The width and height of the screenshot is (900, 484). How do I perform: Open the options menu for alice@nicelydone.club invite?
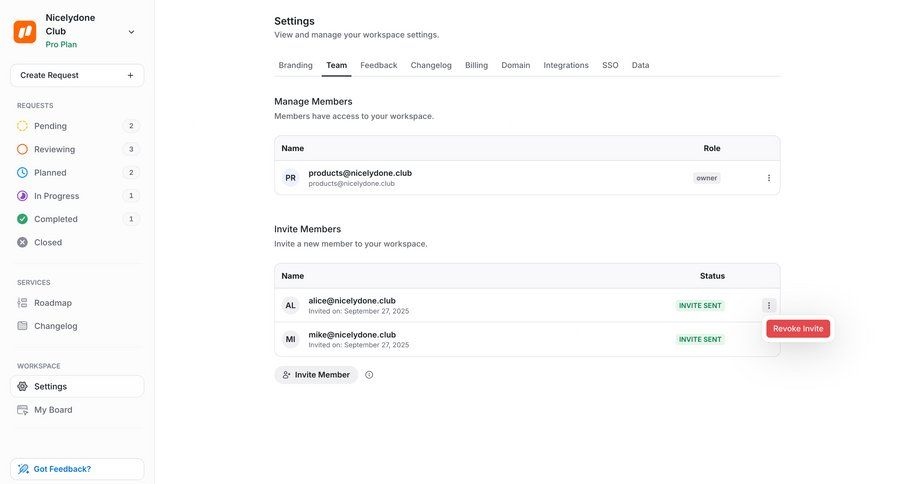(769, 306)
